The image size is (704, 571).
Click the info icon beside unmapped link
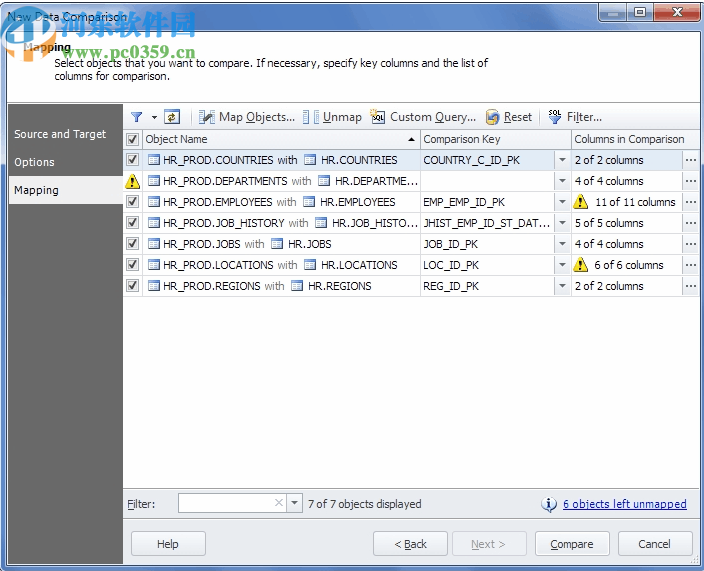click(549, 504)
